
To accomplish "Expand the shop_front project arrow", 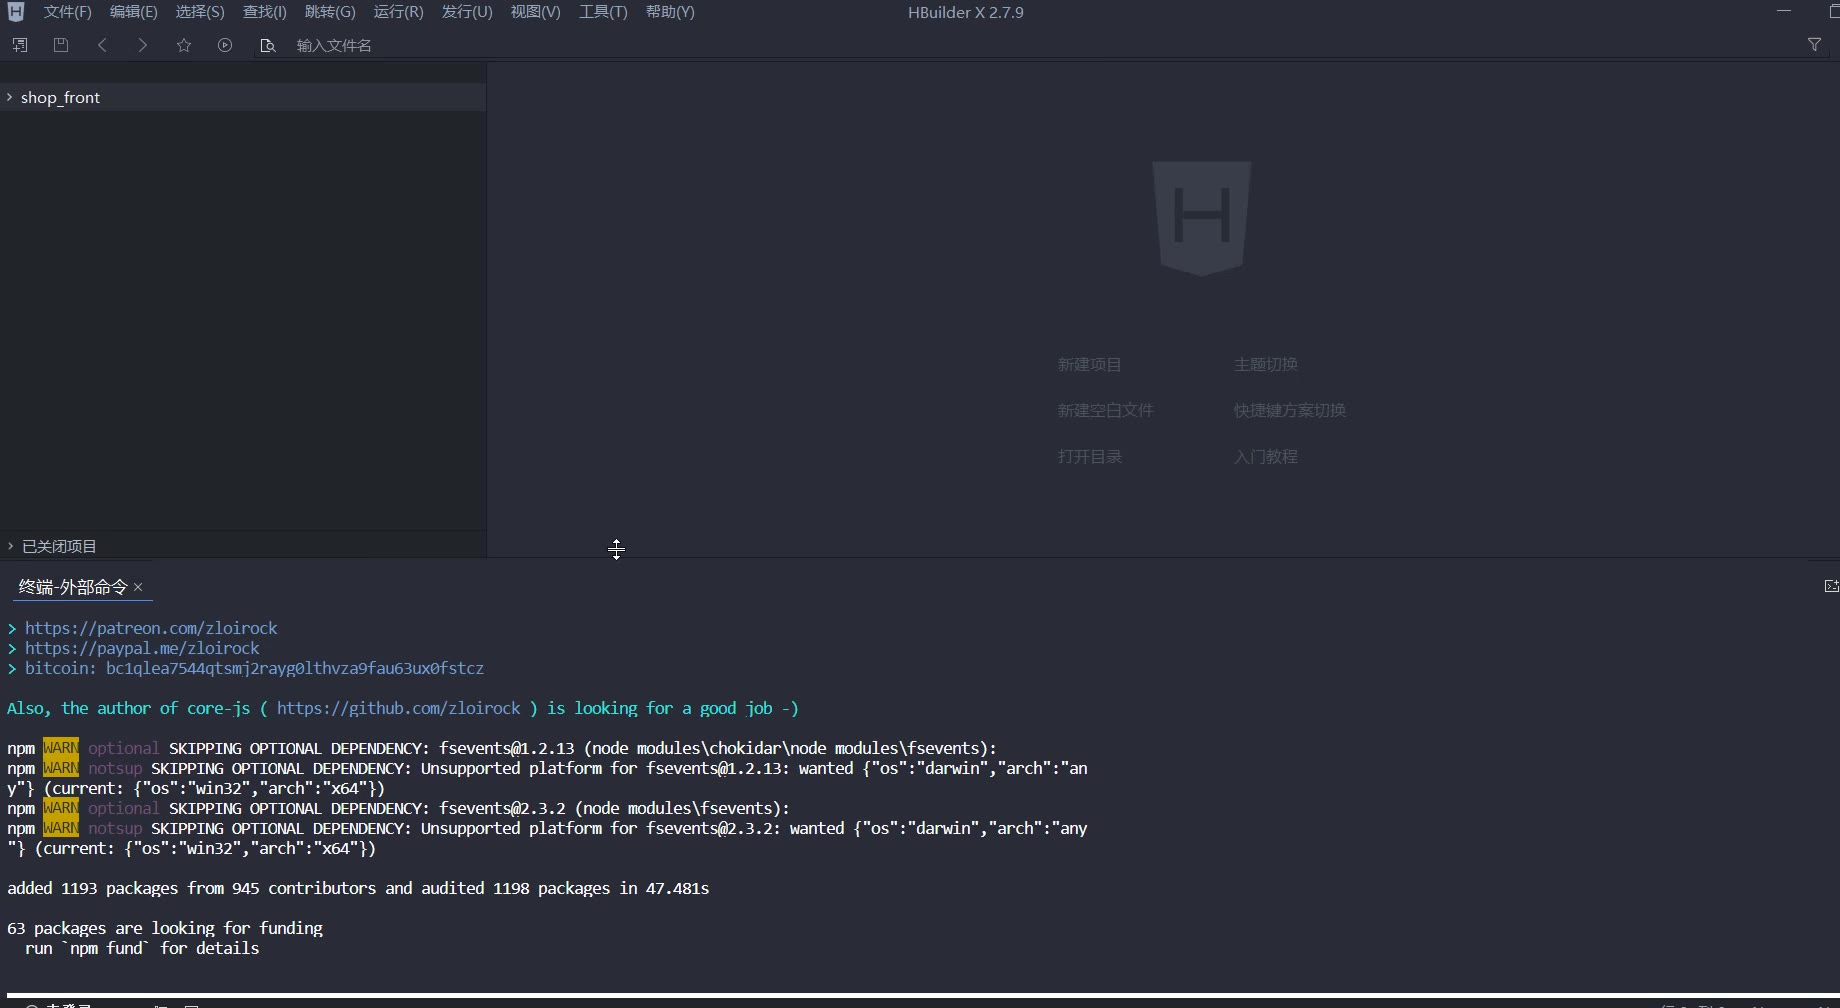I will click(10, 97).
